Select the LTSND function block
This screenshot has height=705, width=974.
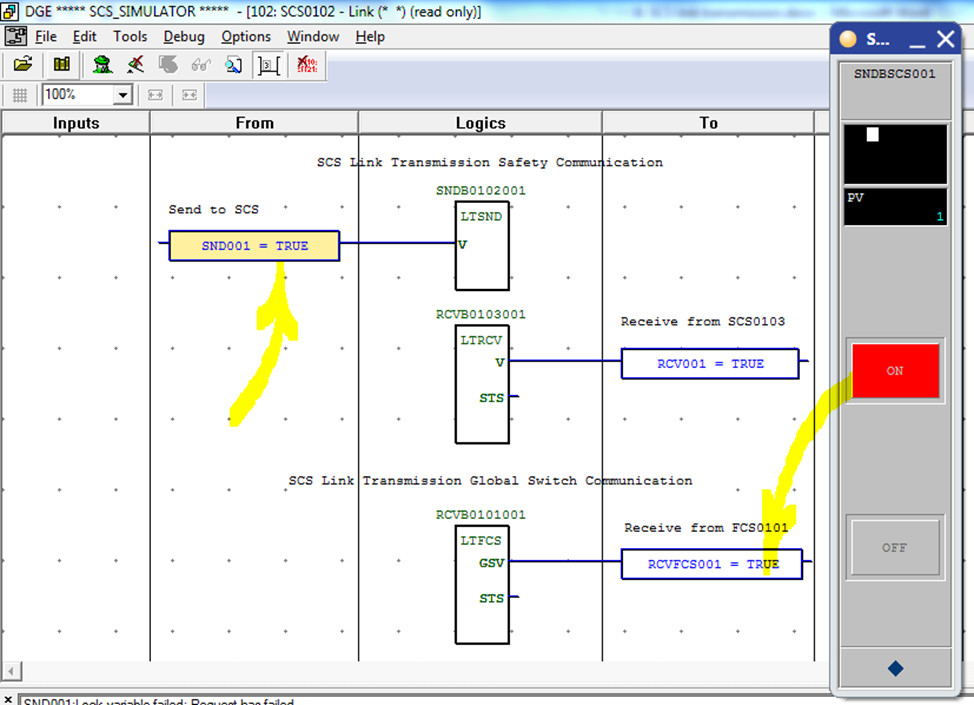click(x=482, y=246)
